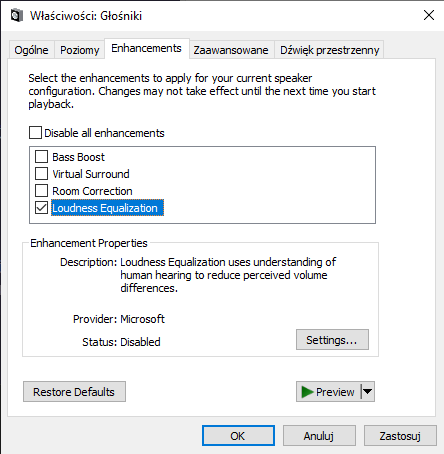Click the Restore Defaults button
Viewport: 444px width, 454px height.
(74, 392)
